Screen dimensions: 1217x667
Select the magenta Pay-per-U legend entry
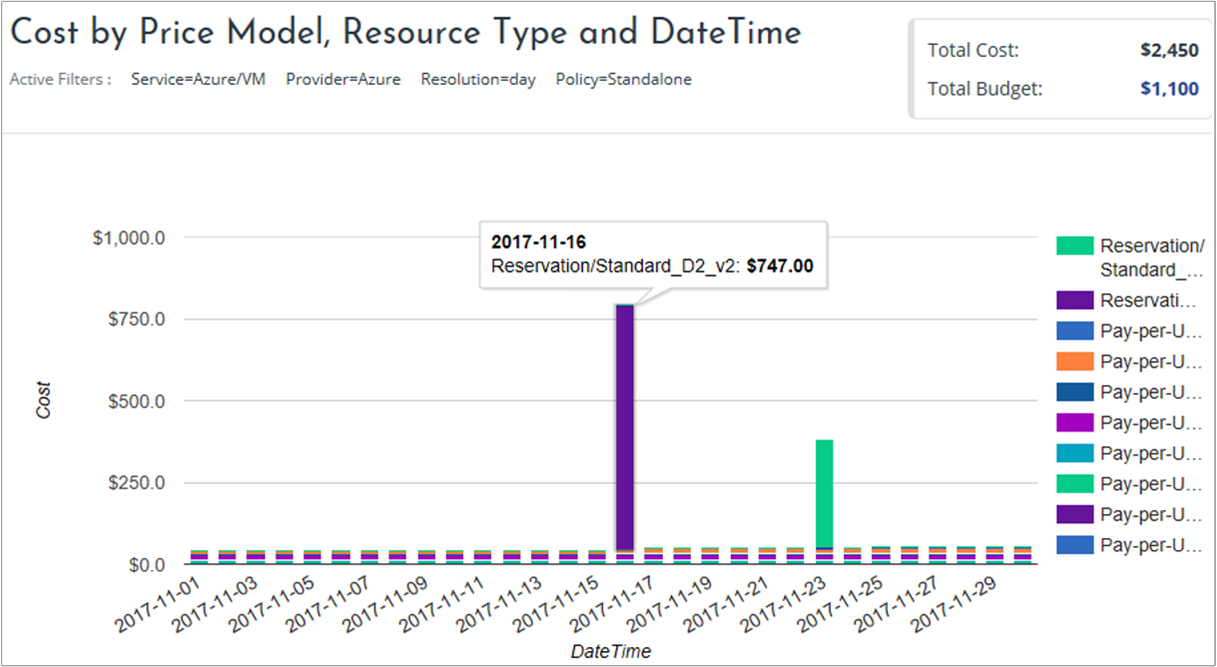[1130, 422]
